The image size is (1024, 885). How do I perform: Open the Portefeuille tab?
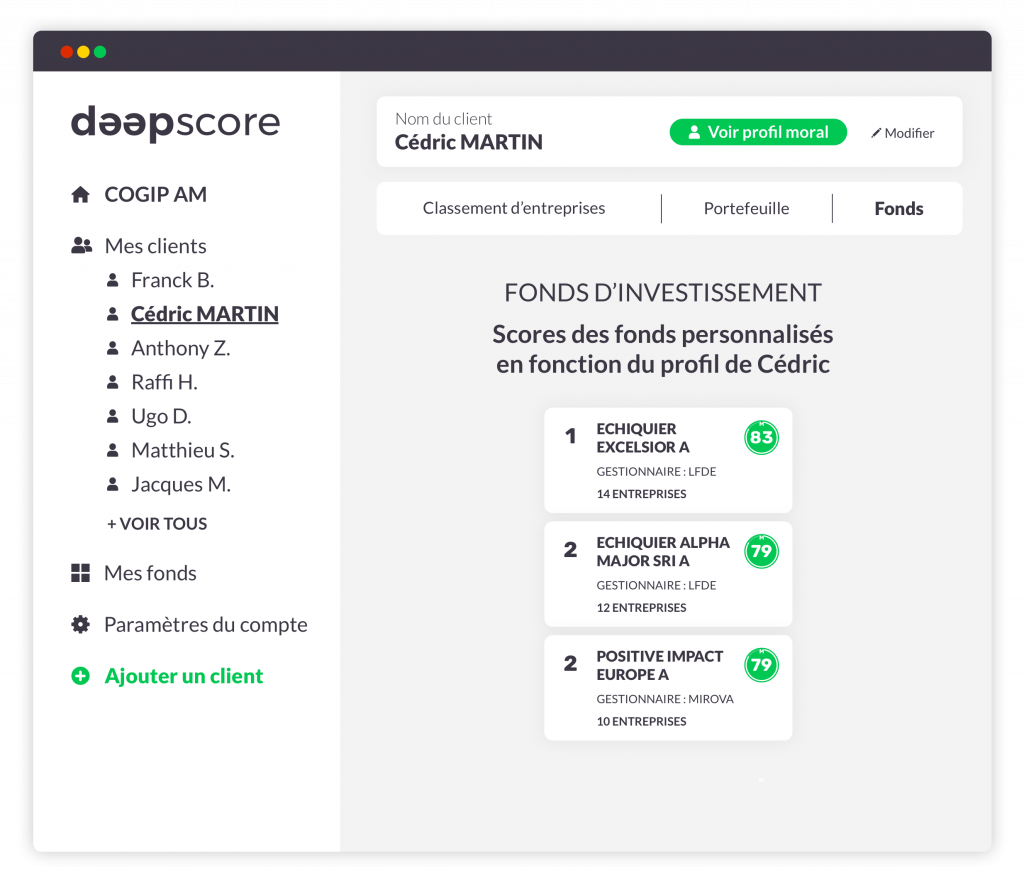click(x=746, y=208)
